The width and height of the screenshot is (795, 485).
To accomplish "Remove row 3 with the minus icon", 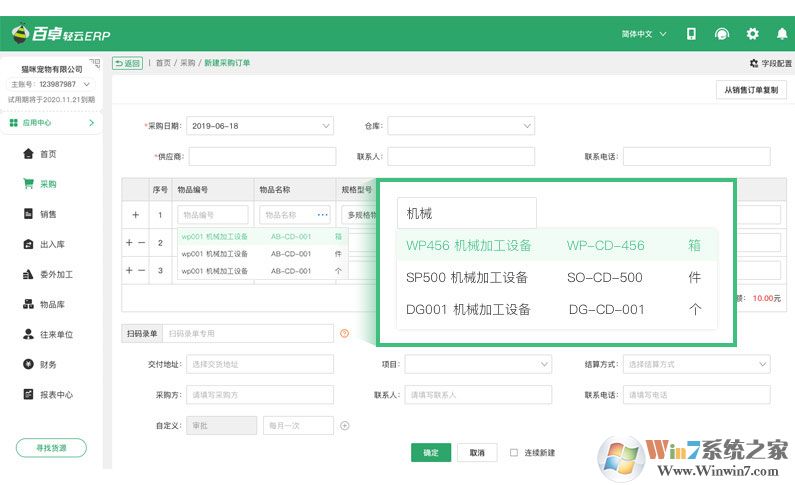I will (x=142, y=270).
